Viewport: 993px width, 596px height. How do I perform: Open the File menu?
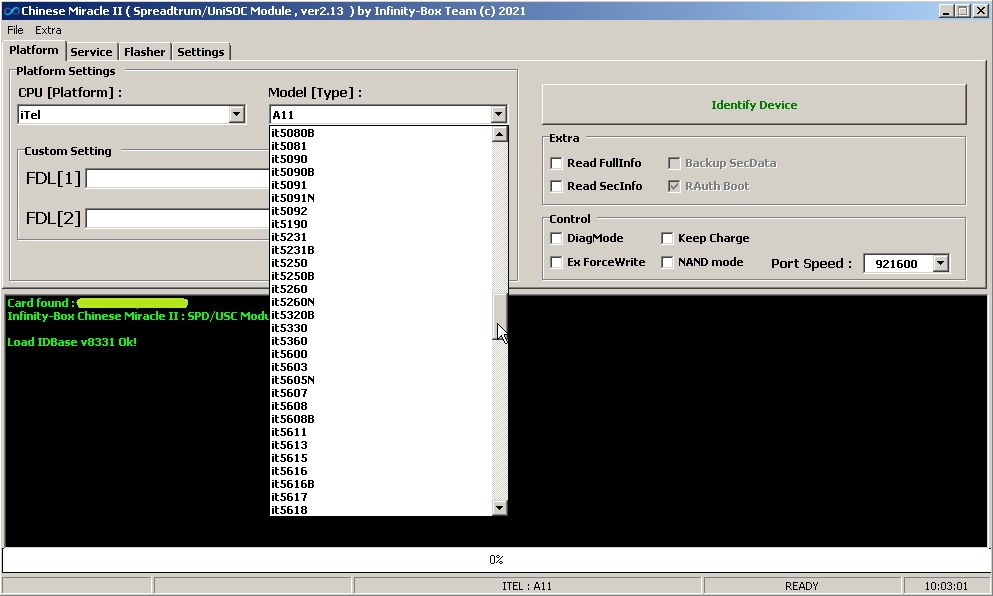(15, 30)
